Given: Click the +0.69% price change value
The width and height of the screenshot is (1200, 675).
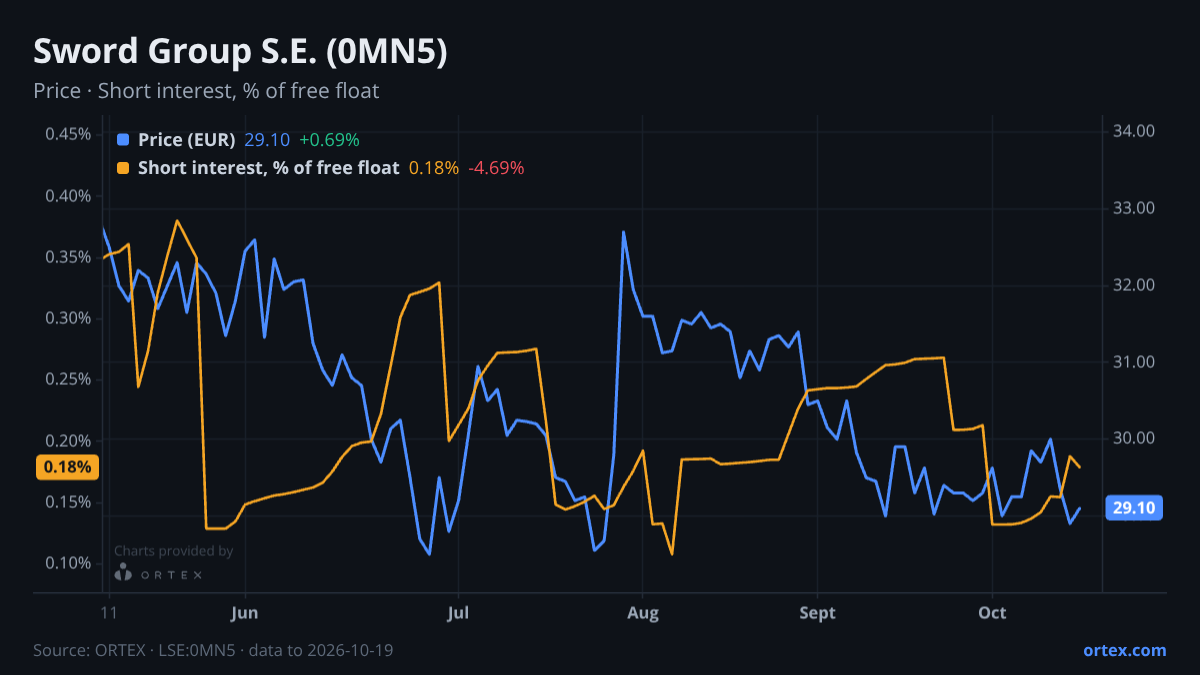Looking at the screenshot, I should click(x=329, y=140).
